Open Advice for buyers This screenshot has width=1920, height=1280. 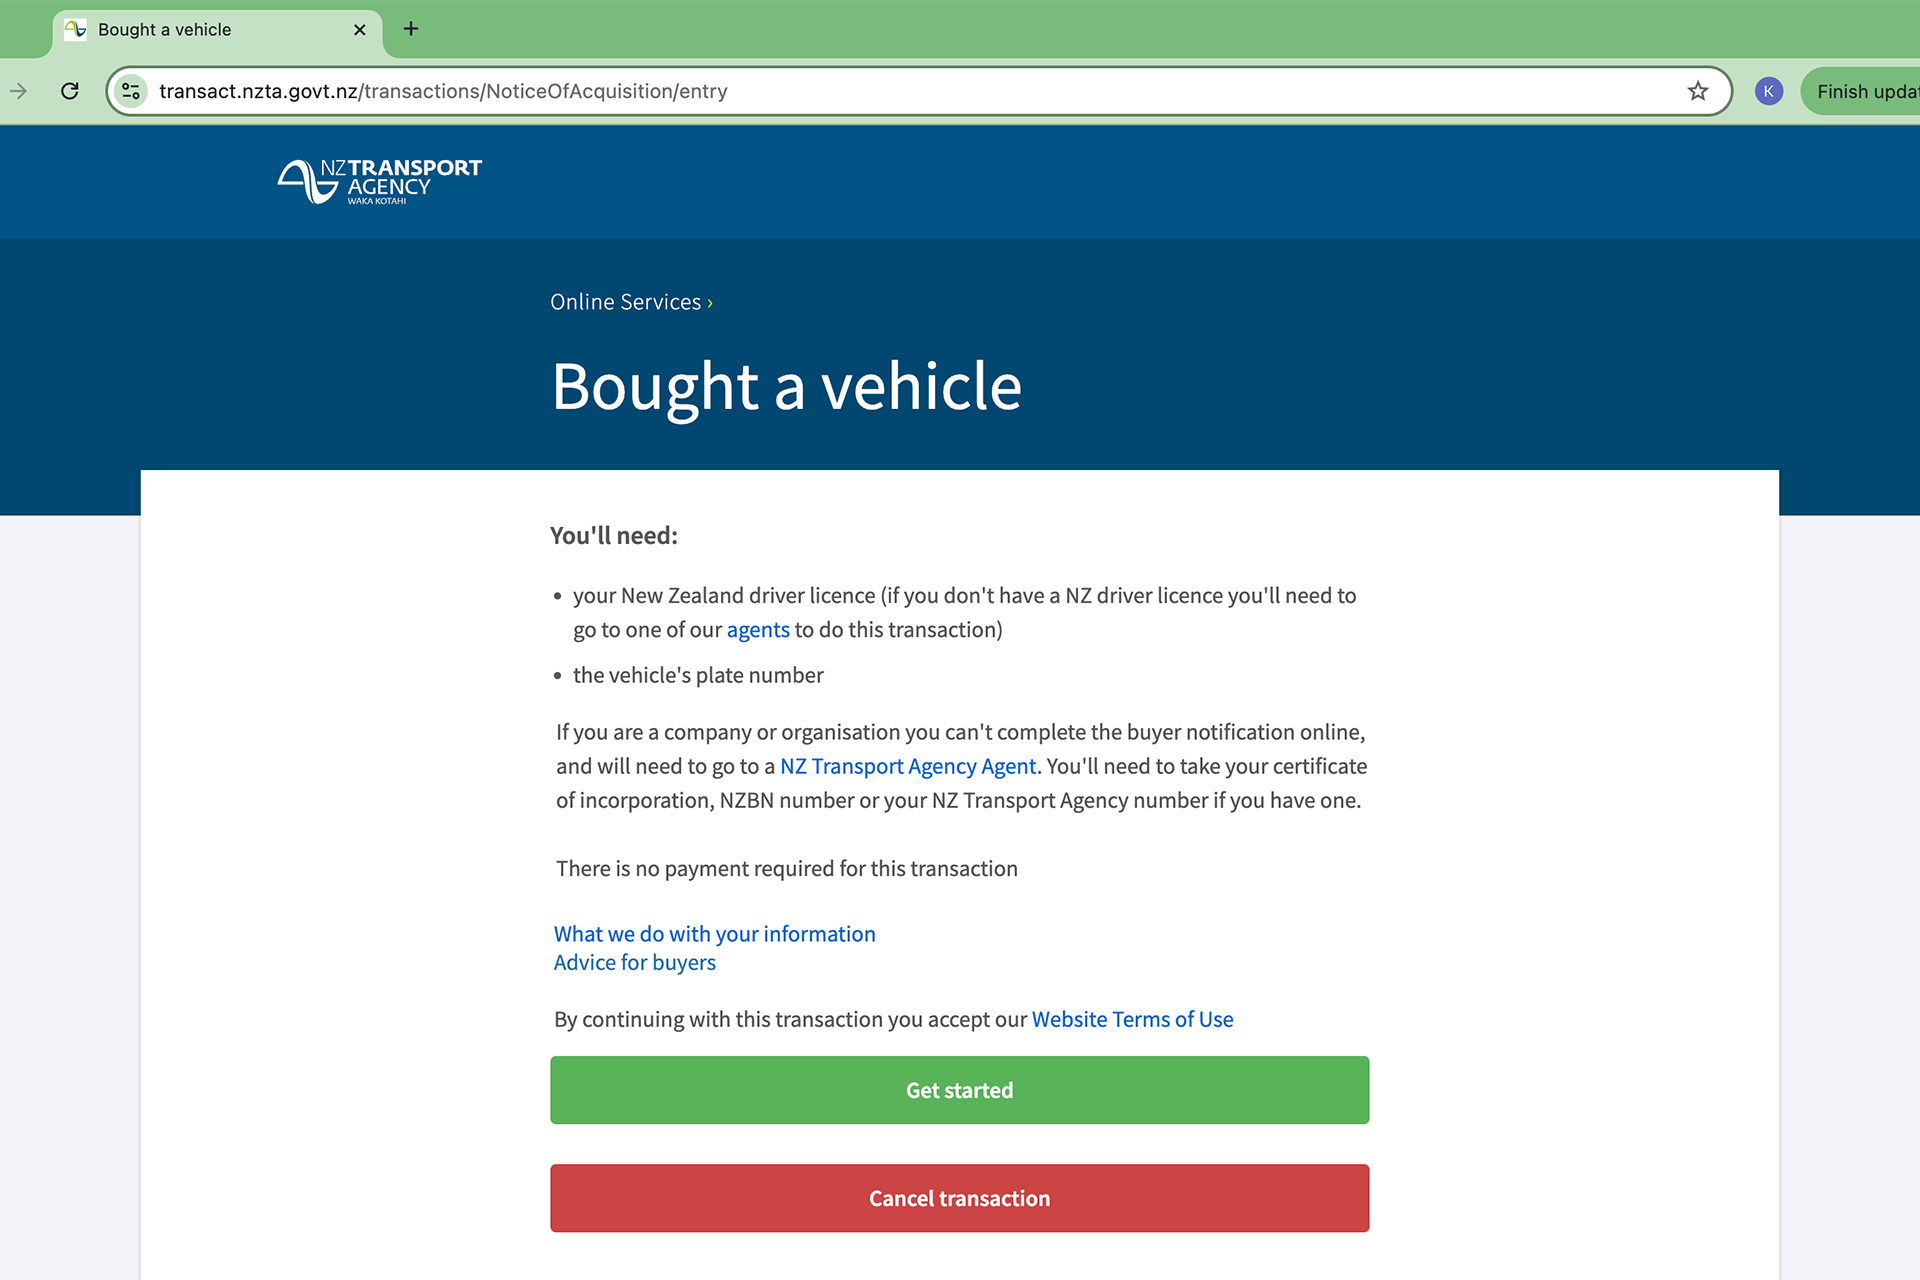tap(634, 962)
